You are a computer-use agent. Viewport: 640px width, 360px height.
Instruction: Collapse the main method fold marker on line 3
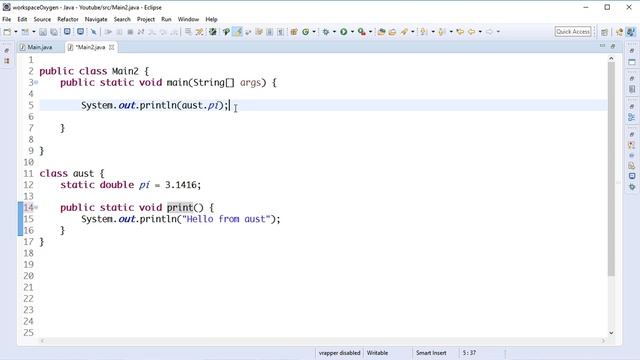tap(36, 83)
